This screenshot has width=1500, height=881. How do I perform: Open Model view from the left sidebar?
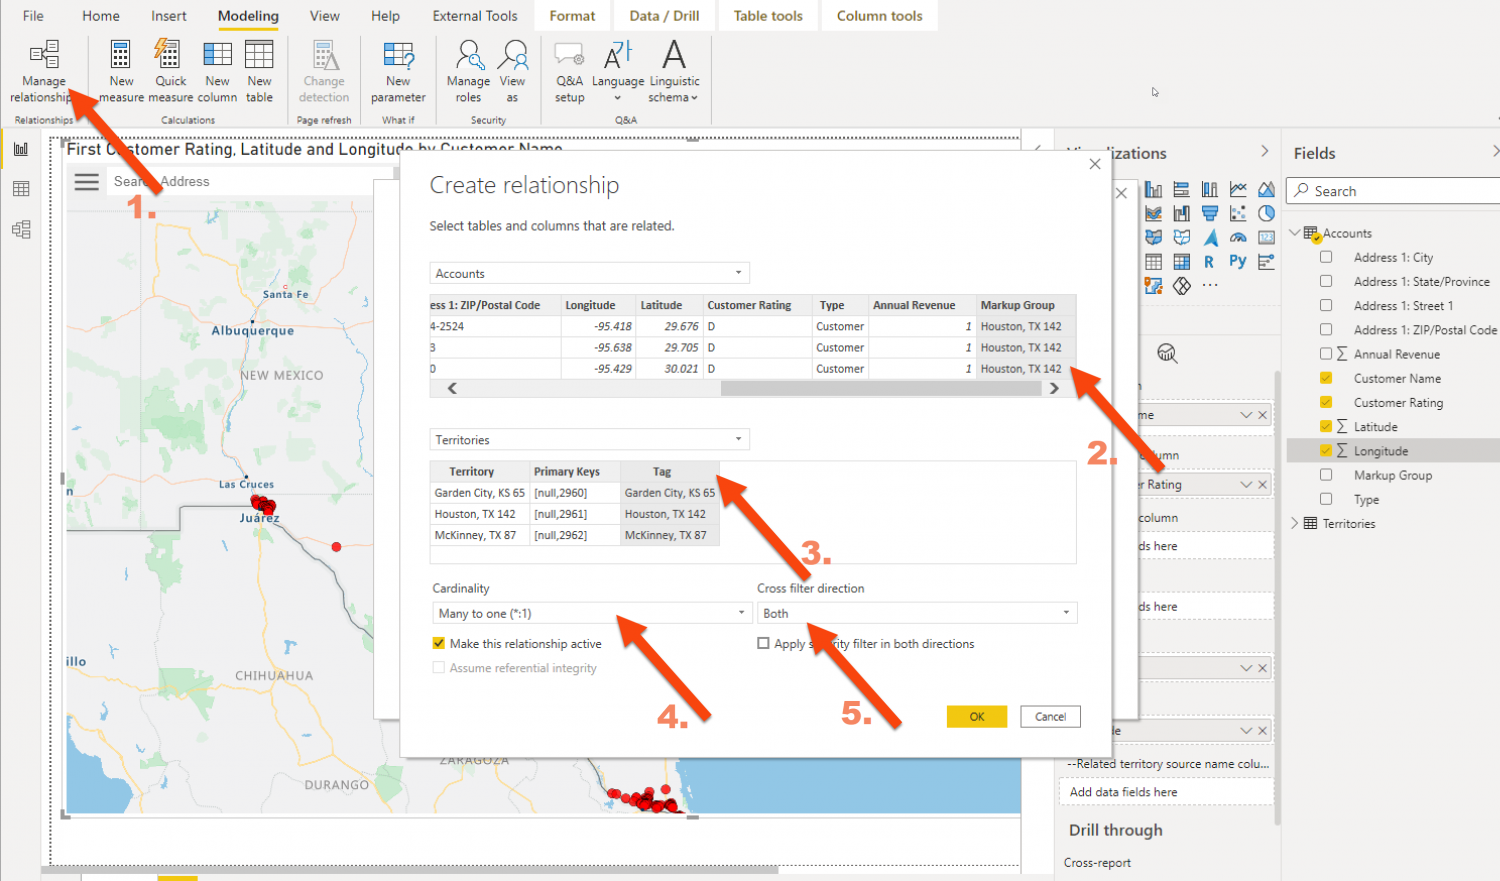click(20, 229)
